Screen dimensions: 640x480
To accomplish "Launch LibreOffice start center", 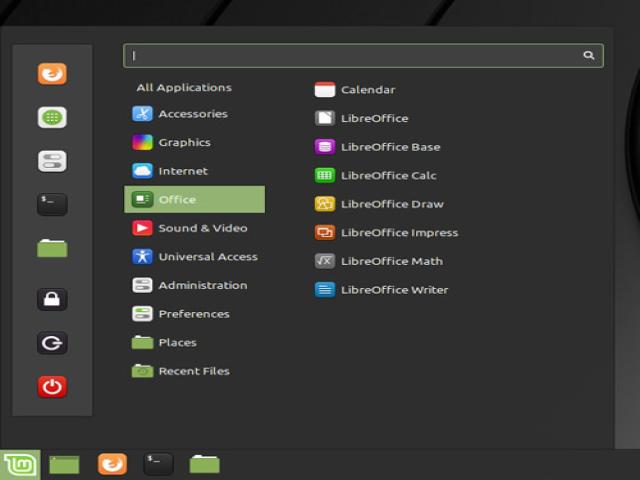I will [x=361, y=118].
